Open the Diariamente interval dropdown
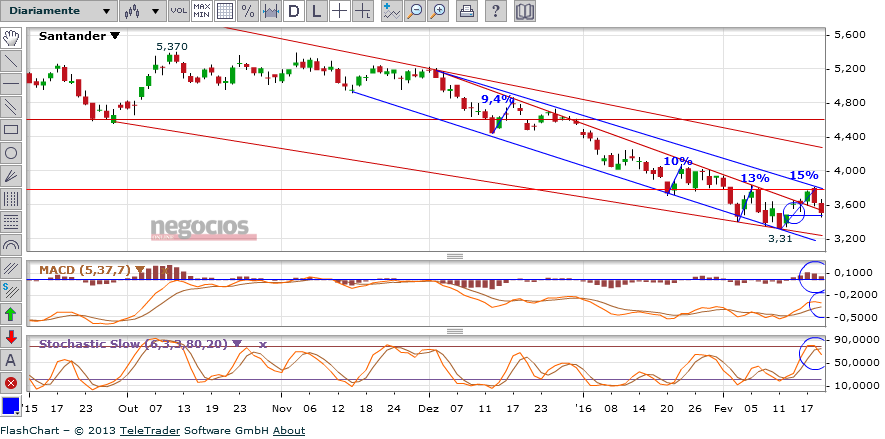Image resolution: width=885 pixels, height=439 pixels. [x=59, y=11]
